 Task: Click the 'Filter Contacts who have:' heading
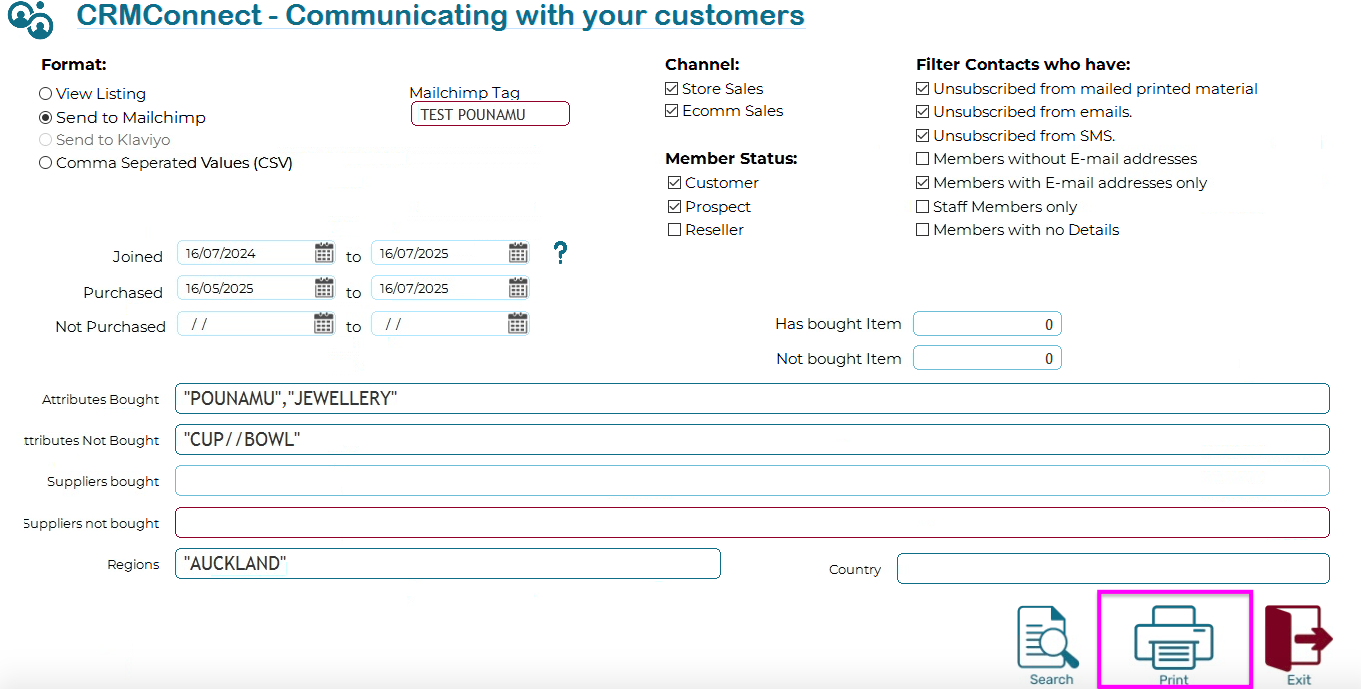tap(1023, 65)
